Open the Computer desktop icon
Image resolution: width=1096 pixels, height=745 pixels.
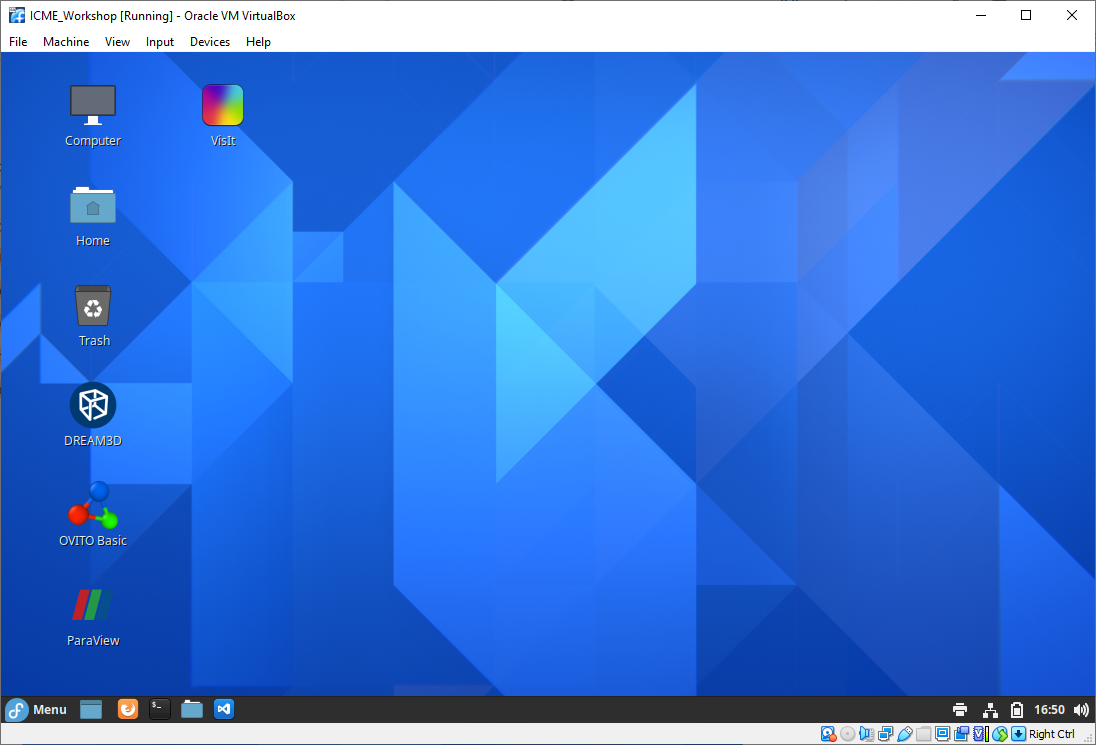tap(93, 115)
